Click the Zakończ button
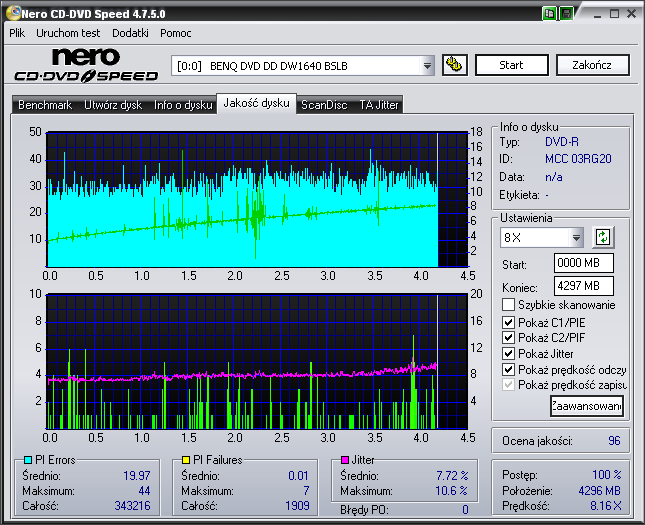This screenshot has height=525, width=645. click(x=592, y=65)
